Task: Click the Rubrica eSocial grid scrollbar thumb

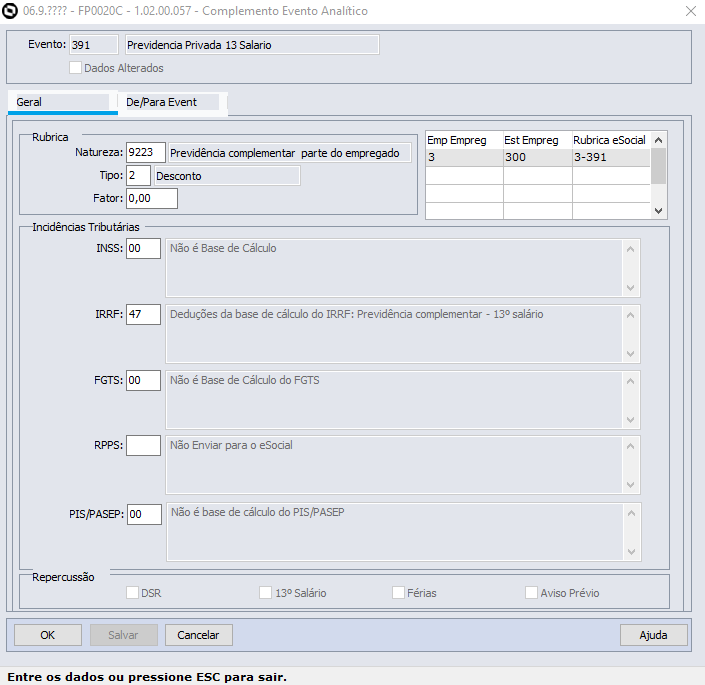Action: click(x=659, y=166)
